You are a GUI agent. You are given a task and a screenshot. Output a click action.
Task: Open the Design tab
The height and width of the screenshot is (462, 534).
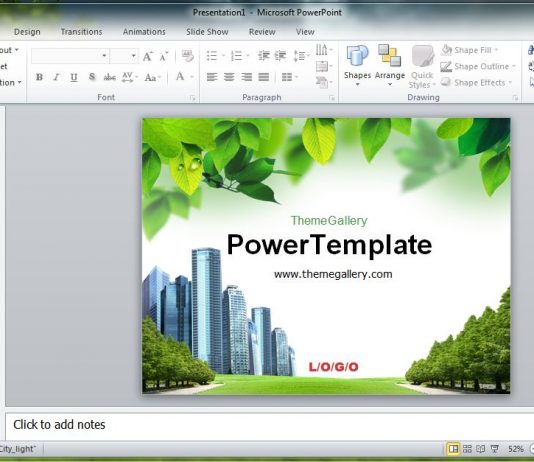pyautogui.click(x=27, y=32)
